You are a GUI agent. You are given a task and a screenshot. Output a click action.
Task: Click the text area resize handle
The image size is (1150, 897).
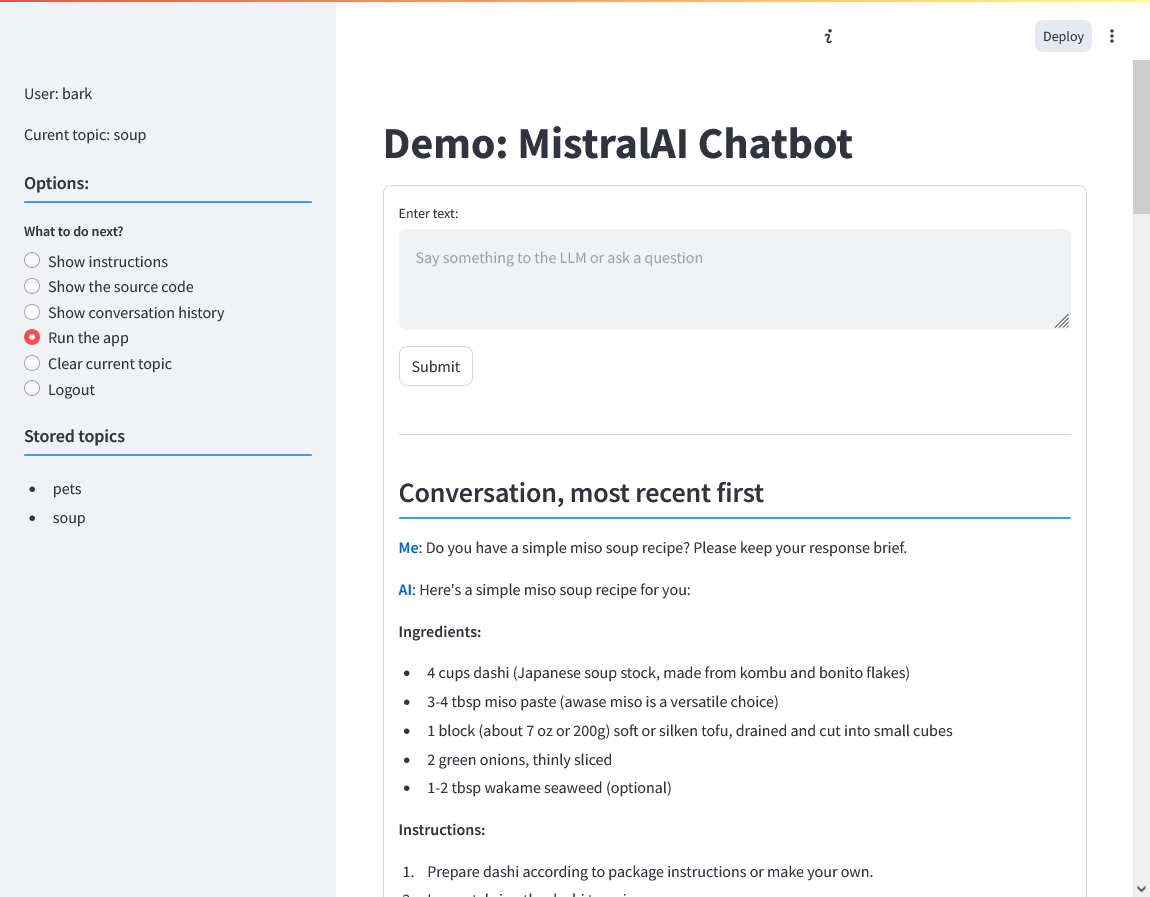[x=1061, y=321]
